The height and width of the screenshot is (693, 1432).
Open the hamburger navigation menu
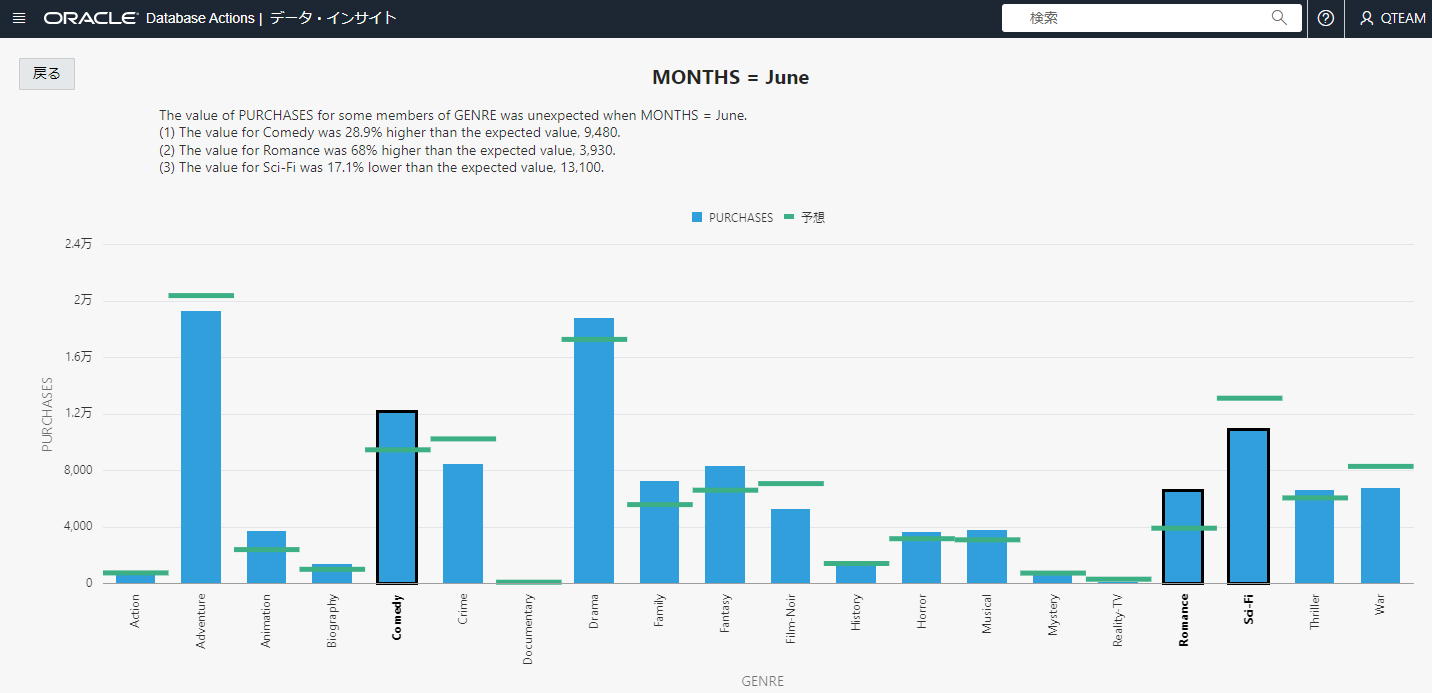click(19, 18)
